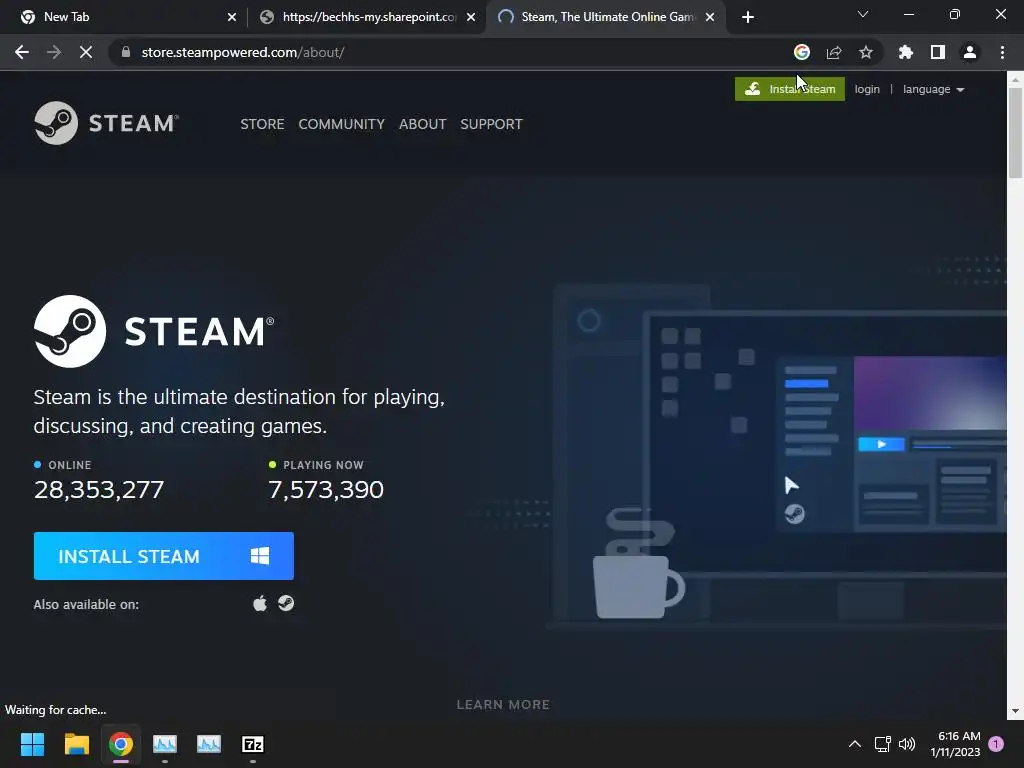Switch to the New Tab tab
This screenshot has width=1024, height=768.
coord(124,17)
